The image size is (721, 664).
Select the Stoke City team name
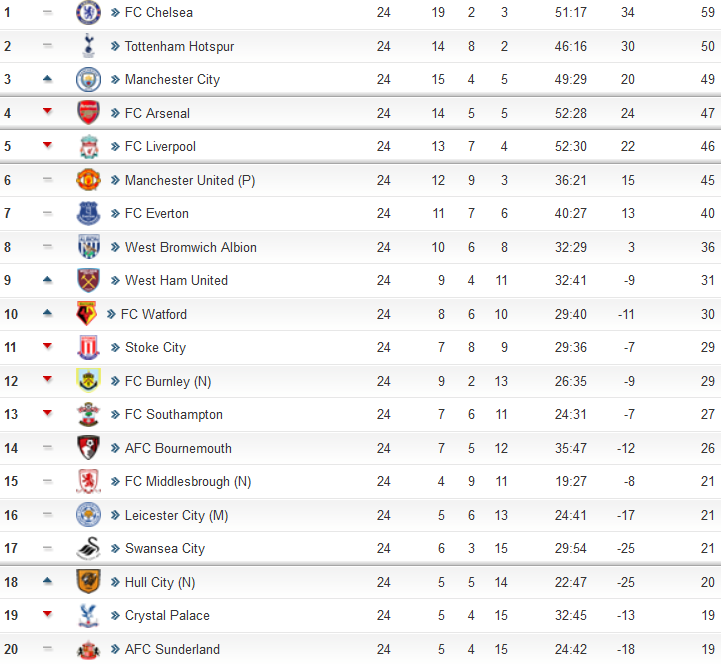pos(155,348)
